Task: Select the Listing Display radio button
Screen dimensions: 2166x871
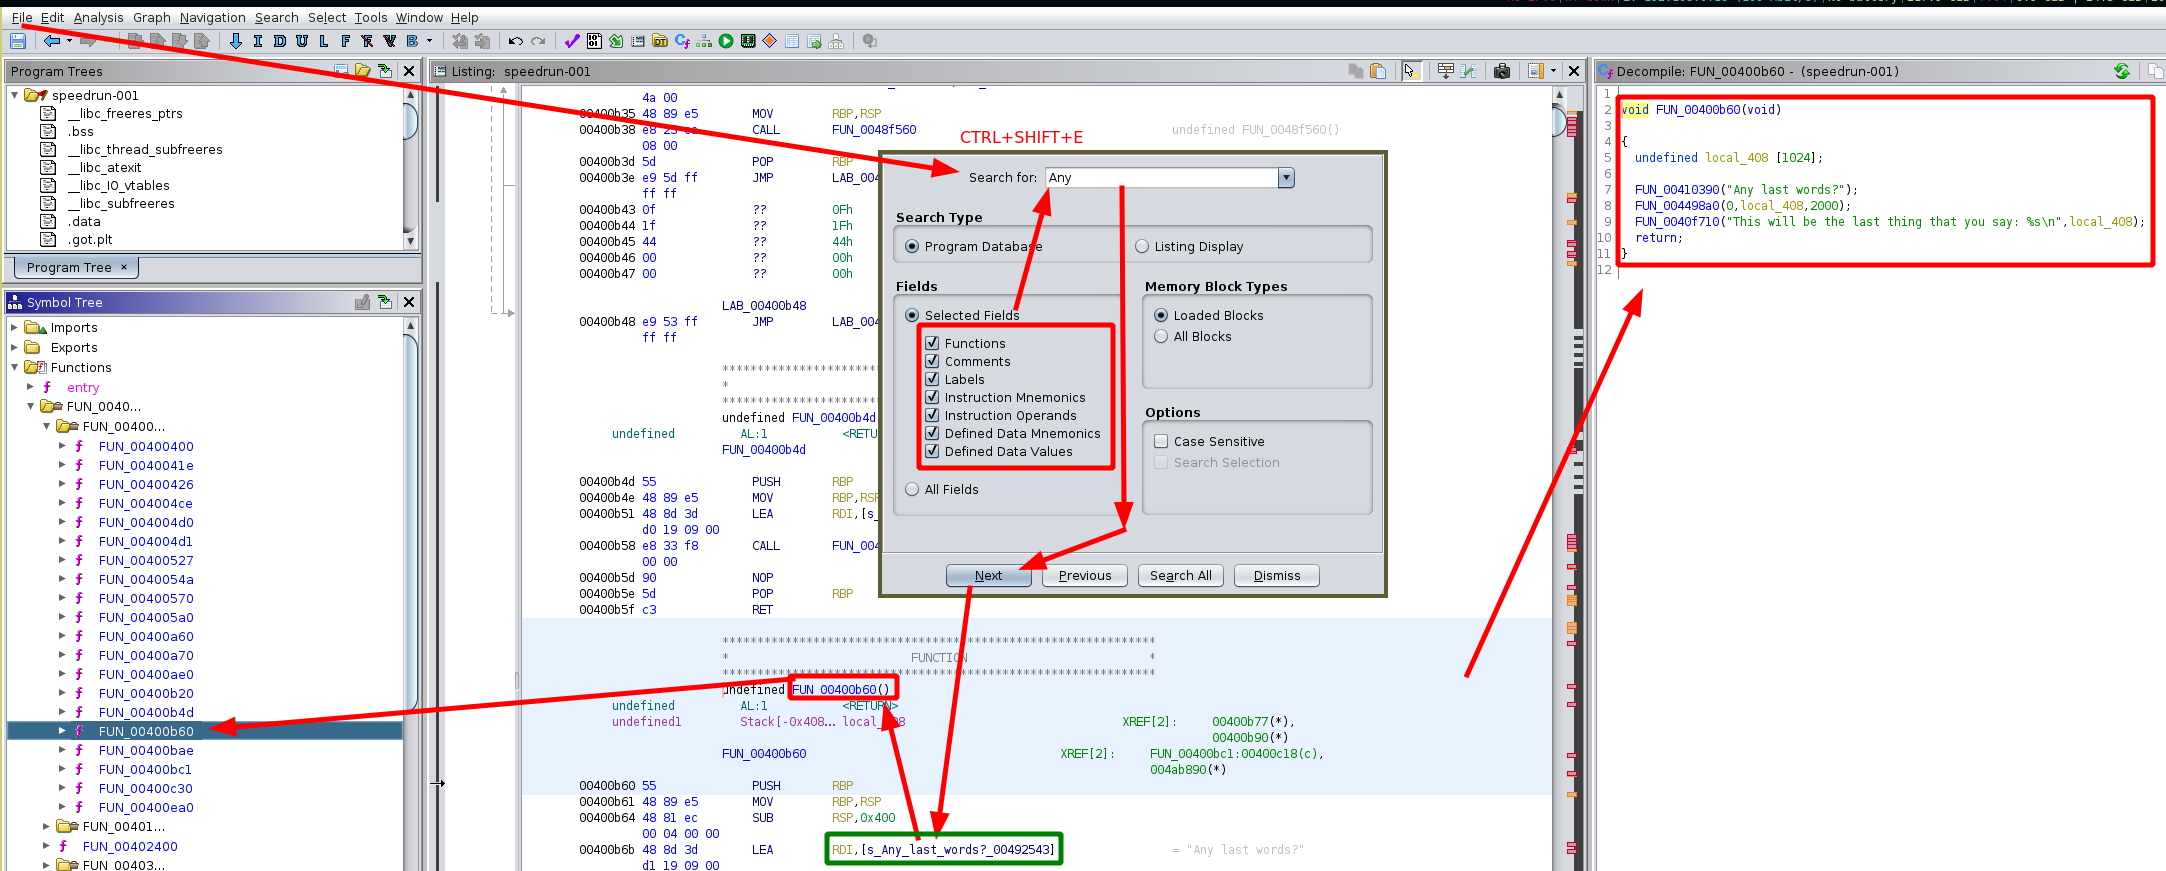Action: tap(1142, 246)
